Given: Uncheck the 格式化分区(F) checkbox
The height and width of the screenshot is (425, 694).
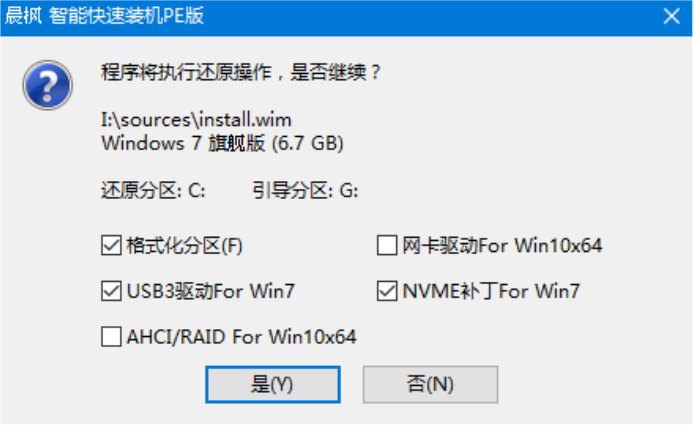Looking at the screenshot, I should 111,246.
